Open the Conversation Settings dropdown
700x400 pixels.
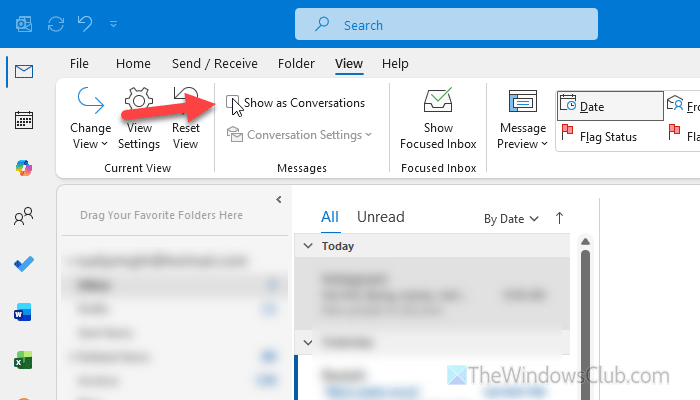pyautogui.click(x=299, y=135)
